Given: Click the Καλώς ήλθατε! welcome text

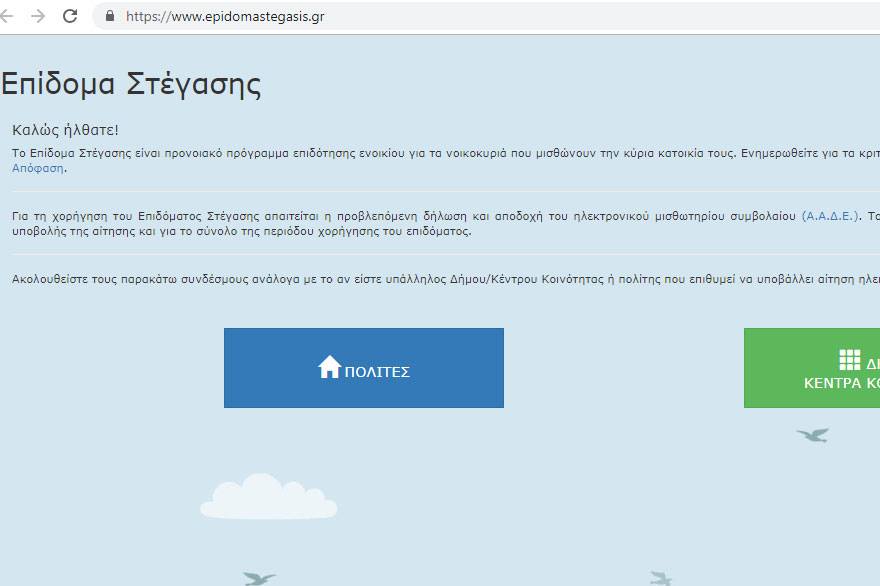Looking at the screenshot, I should click(65, 130).
